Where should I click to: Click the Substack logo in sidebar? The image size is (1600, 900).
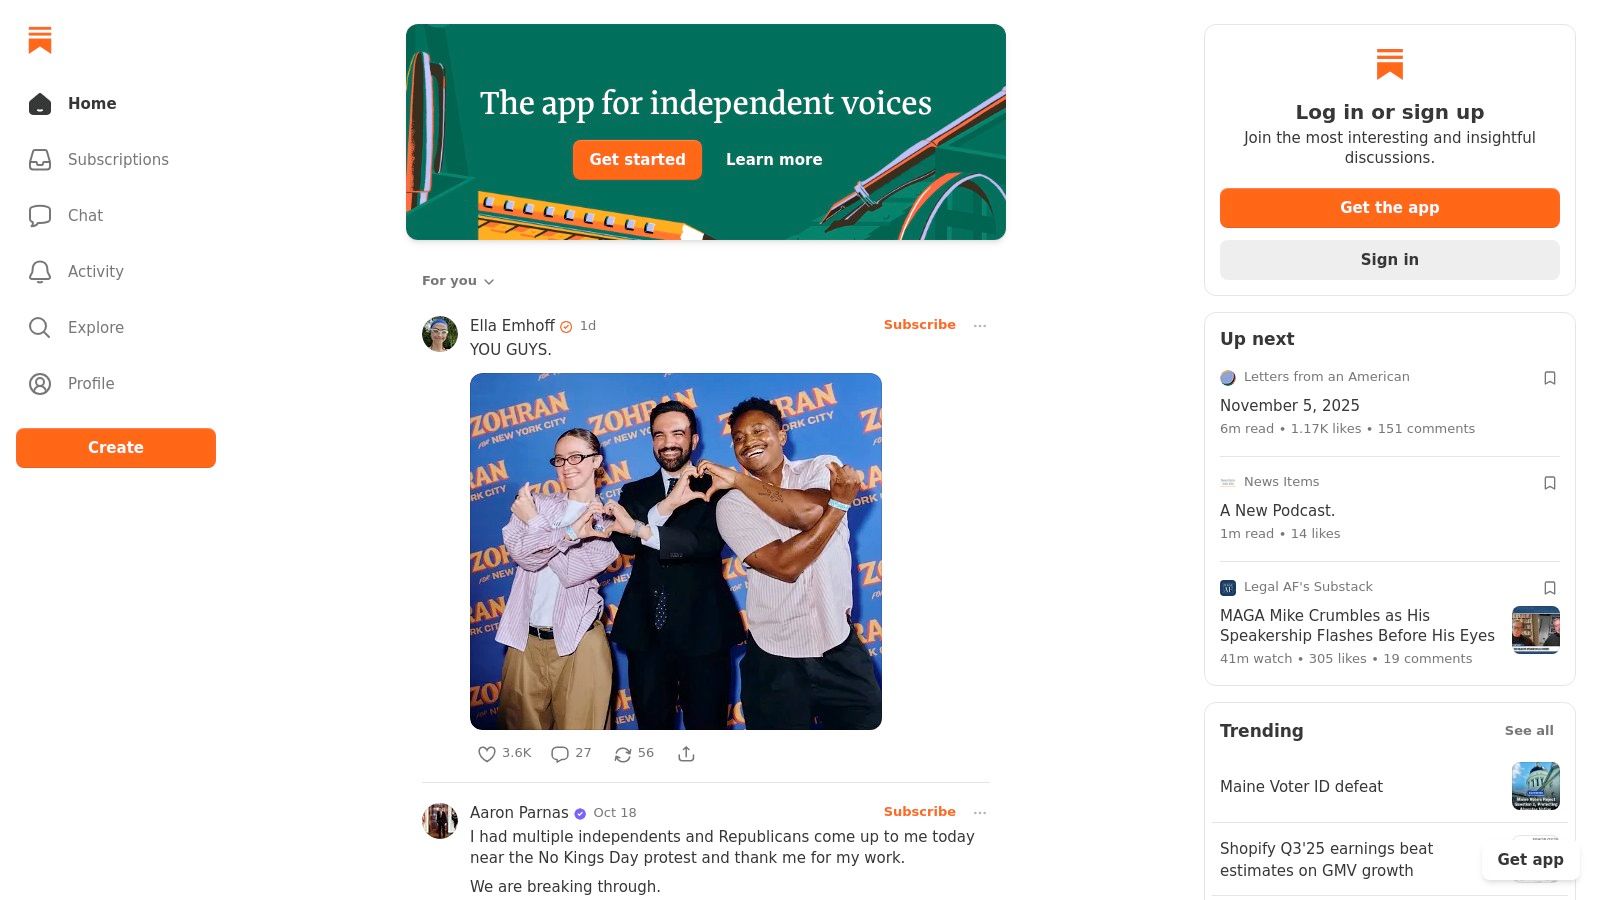click(40, 40)
